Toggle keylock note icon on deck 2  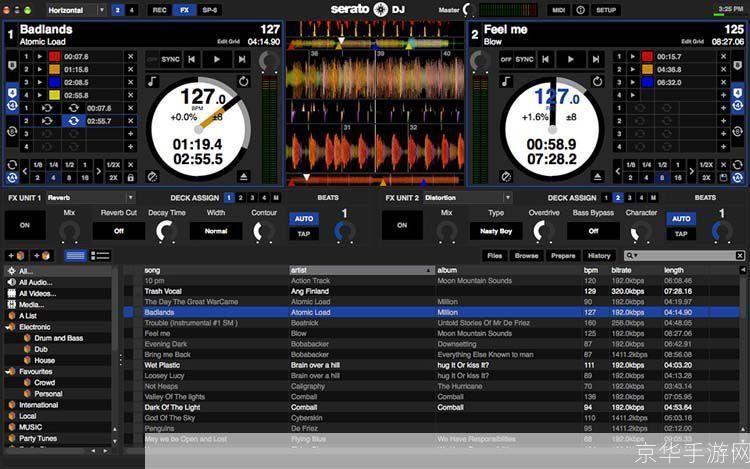click(506, 82)
